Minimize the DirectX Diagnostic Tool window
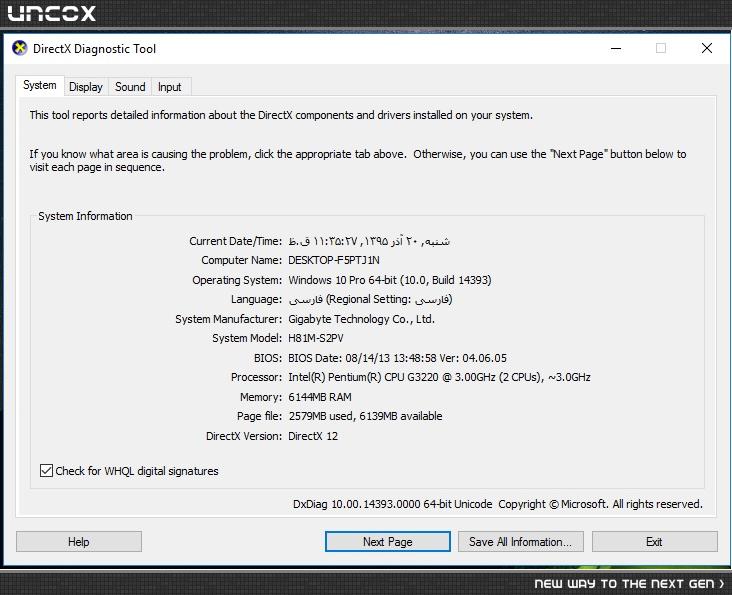This screenshot has height=595, width=732. point(616,48)
